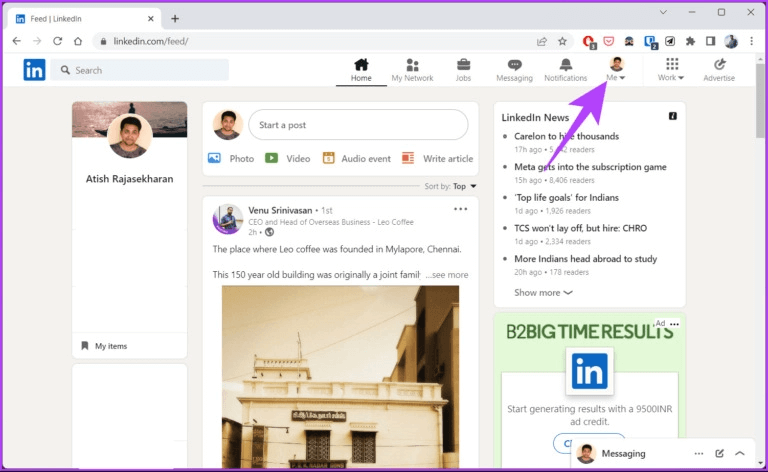Viewport: 768px width, 472px height.
Task: Open the Pocket extension icon
Action: [x=609, y=41]
